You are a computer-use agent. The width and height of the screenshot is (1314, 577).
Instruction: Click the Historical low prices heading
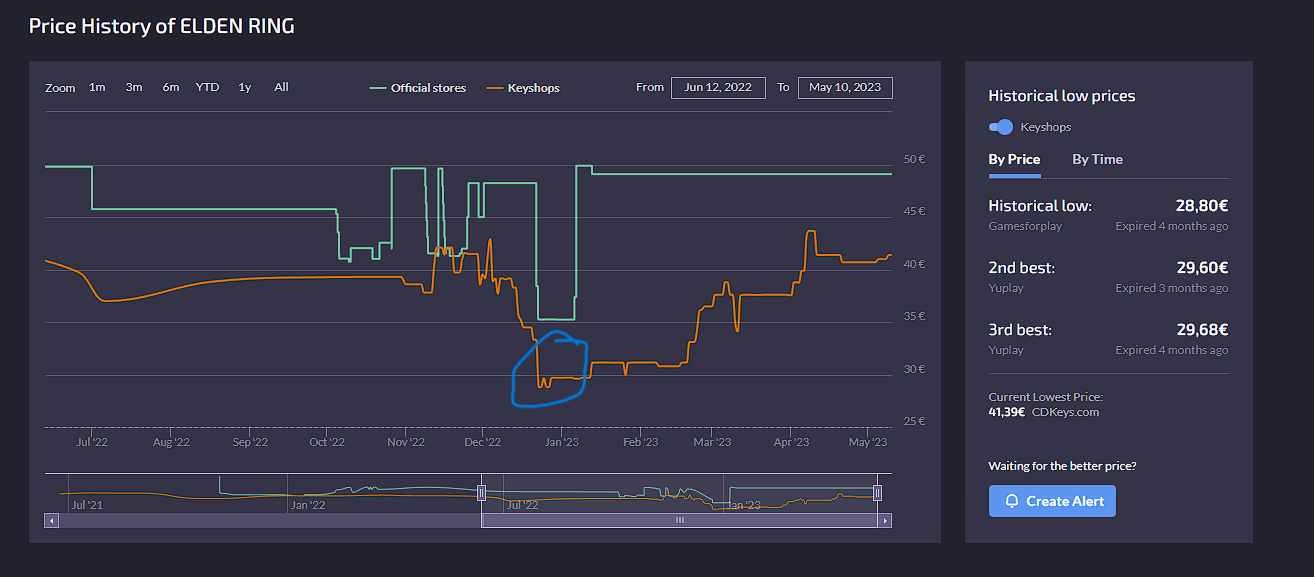tap(1062, 96)
